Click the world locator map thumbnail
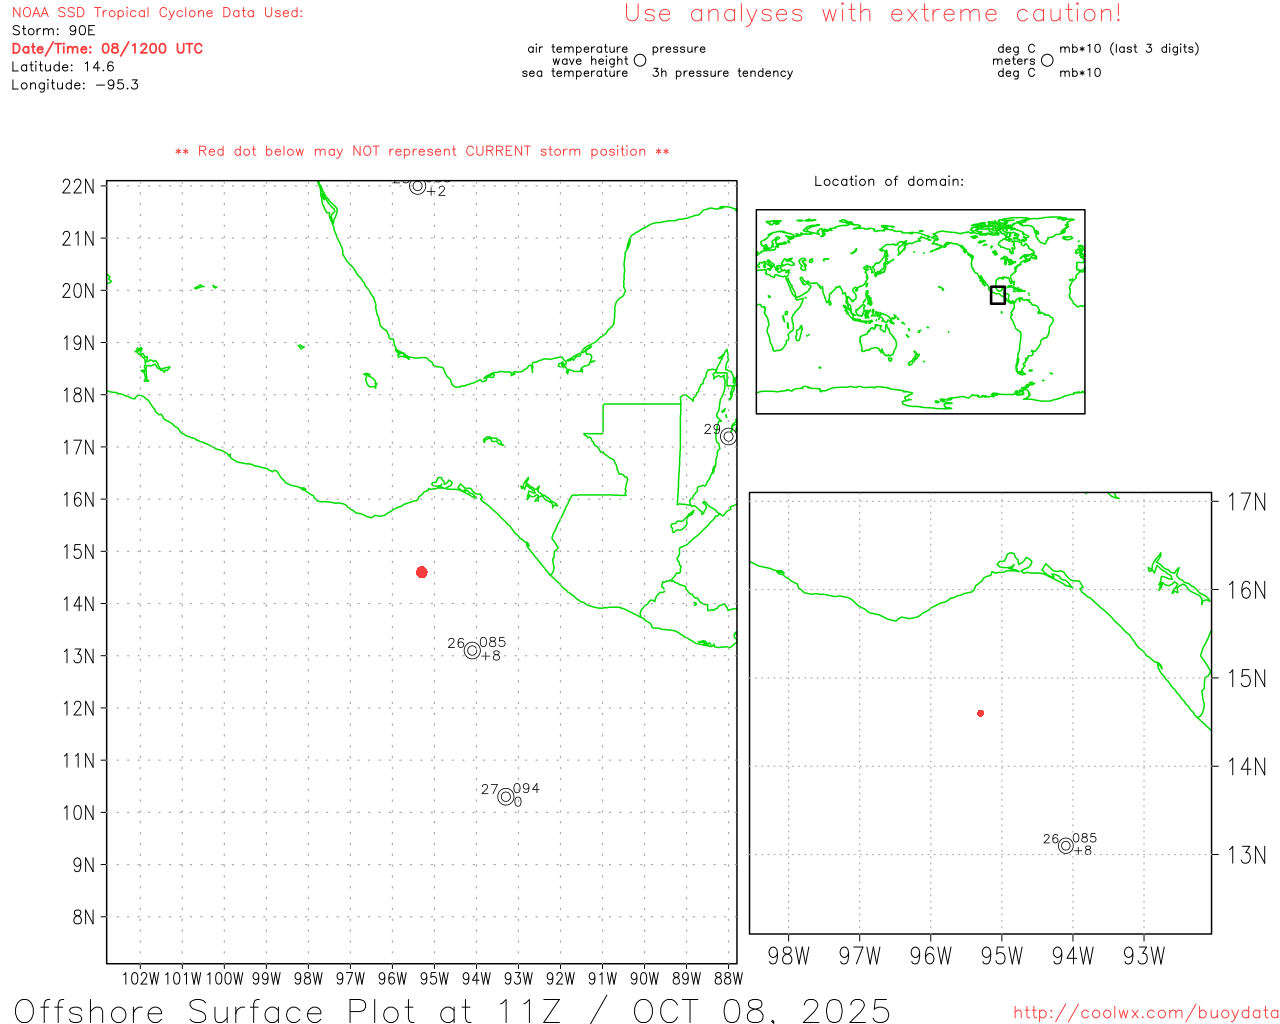 pos(920,311)
